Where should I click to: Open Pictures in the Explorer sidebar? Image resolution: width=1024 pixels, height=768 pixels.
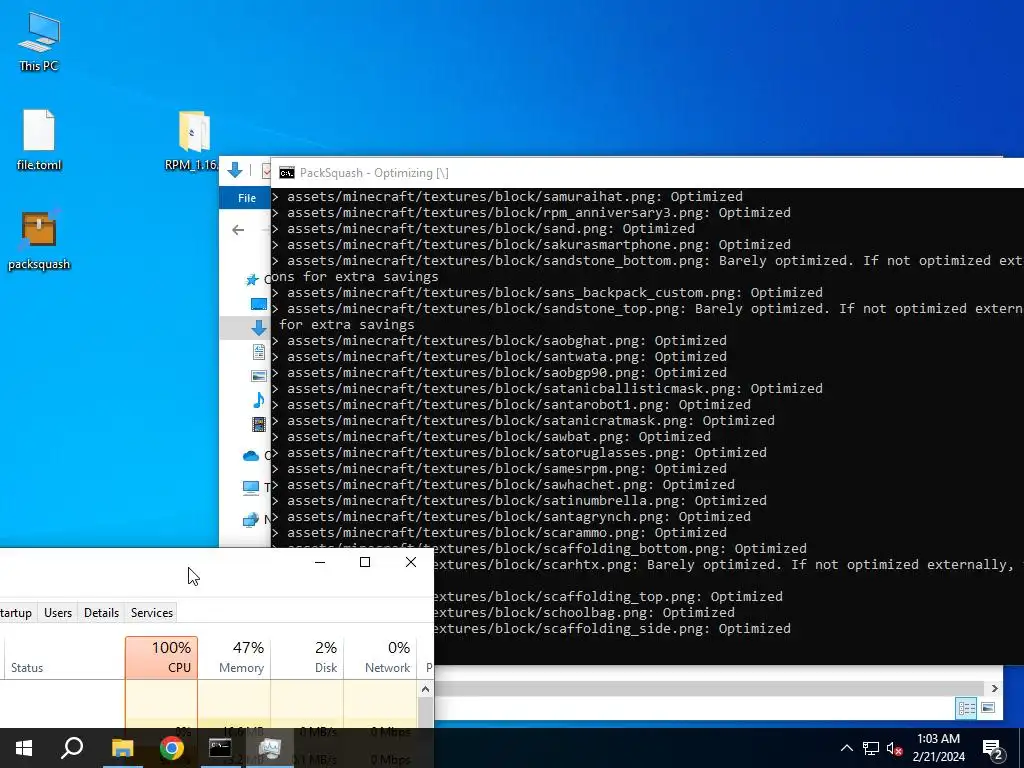pos(259,376)
